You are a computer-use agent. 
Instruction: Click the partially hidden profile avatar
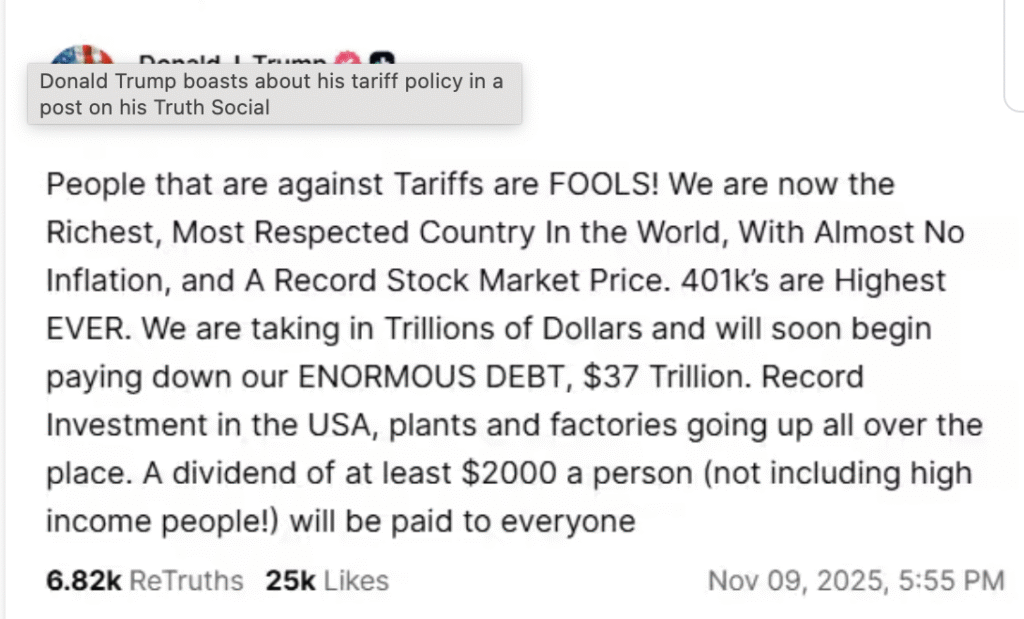pos(80,56)
